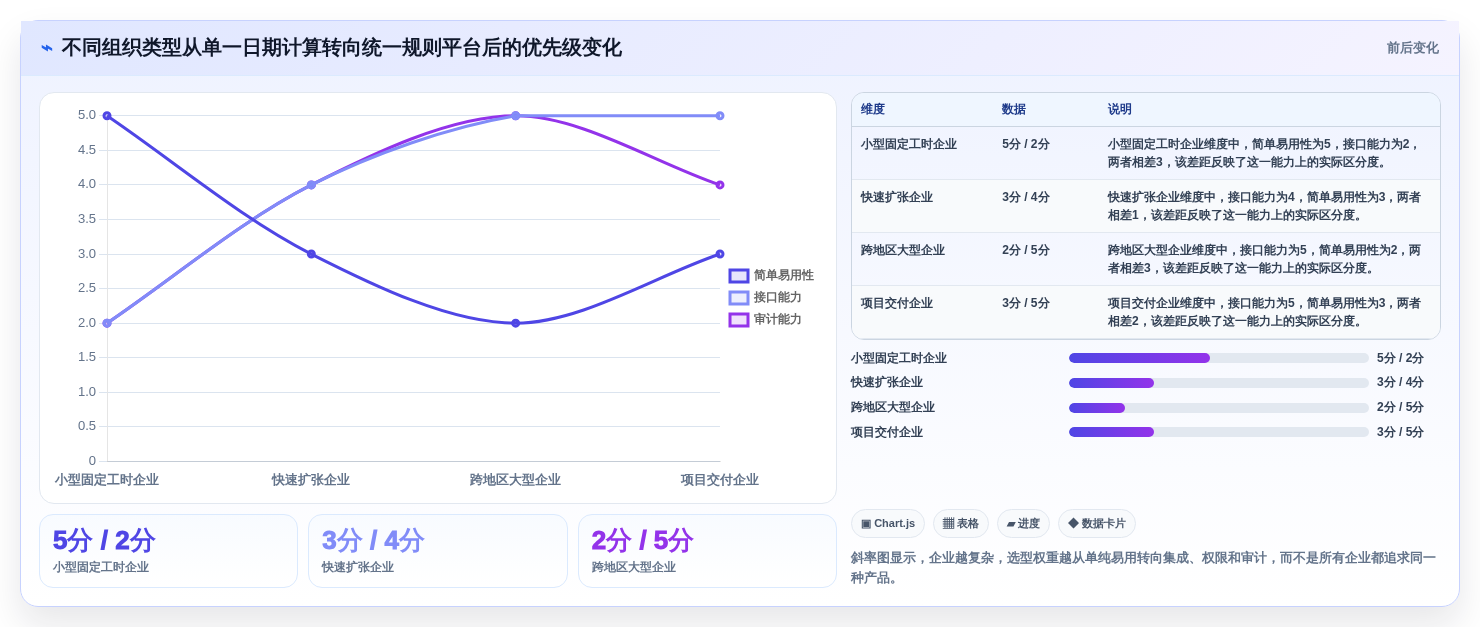Click the 斜率图显示 summary paragraph
The width and height of the screenshot is (1480, 627).
click(1144, 568)
